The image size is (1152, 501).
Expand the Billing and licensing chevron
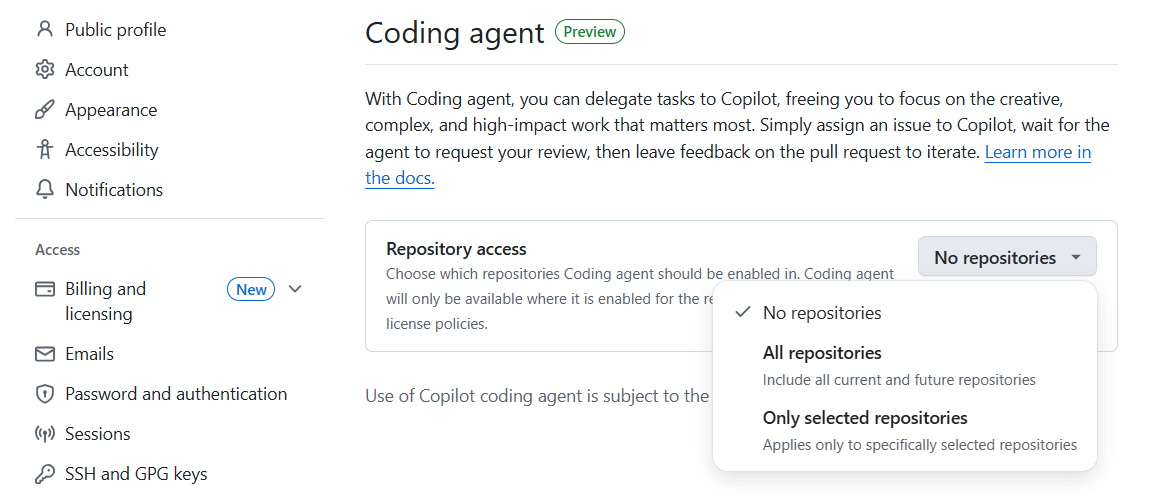tap(295, 289)
